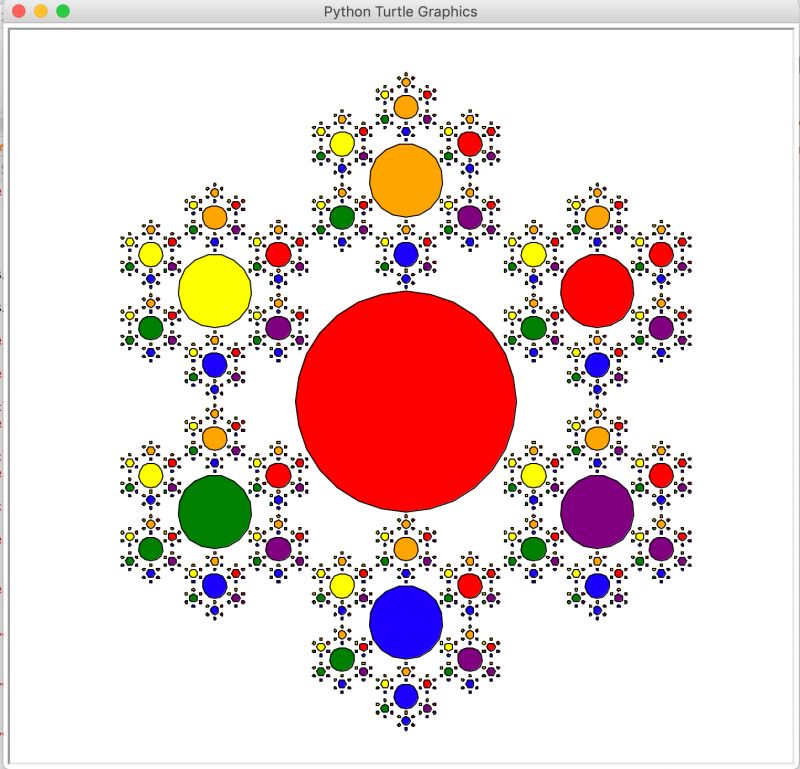Select the orange circle above the green cluster
This screenshot has width=800, height=769.
coord(213,437)
